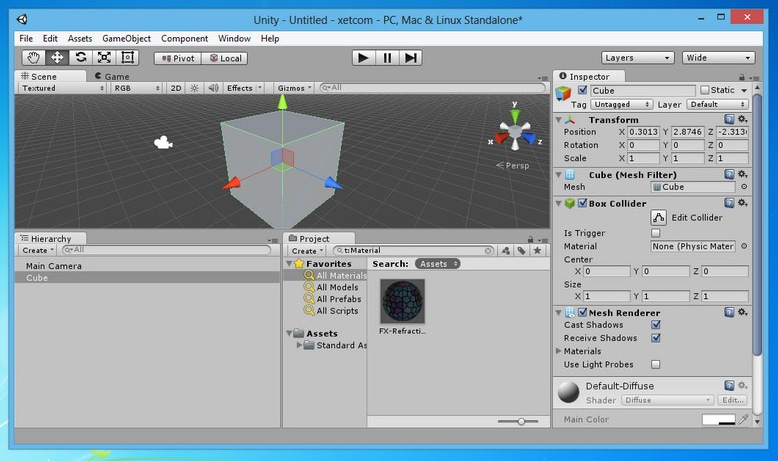Viewport: 778px width, 461px height.
Task: Open the Window menu
Action: pos(234,38)
